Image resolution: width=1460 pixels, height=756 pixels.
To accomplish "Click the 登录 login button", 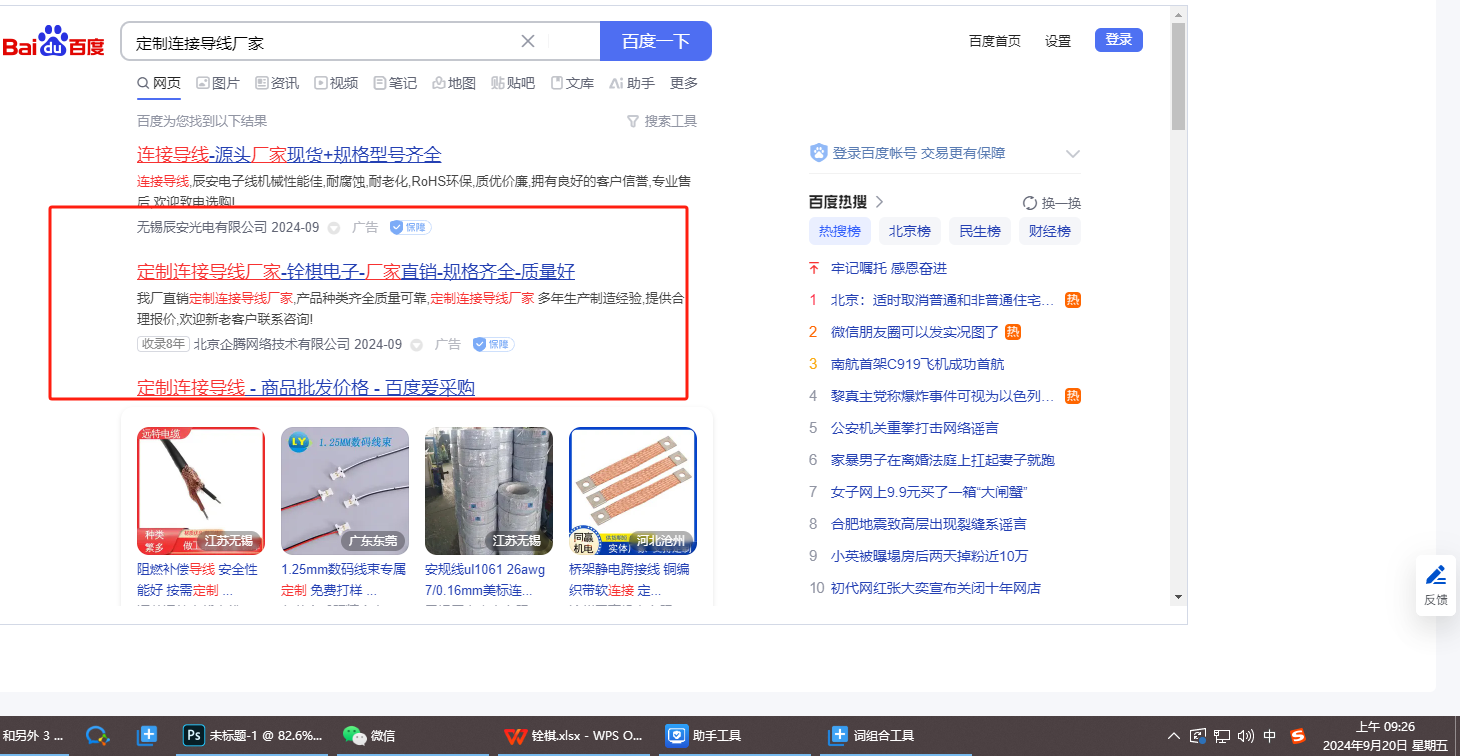I will (x=1118, y=40).
